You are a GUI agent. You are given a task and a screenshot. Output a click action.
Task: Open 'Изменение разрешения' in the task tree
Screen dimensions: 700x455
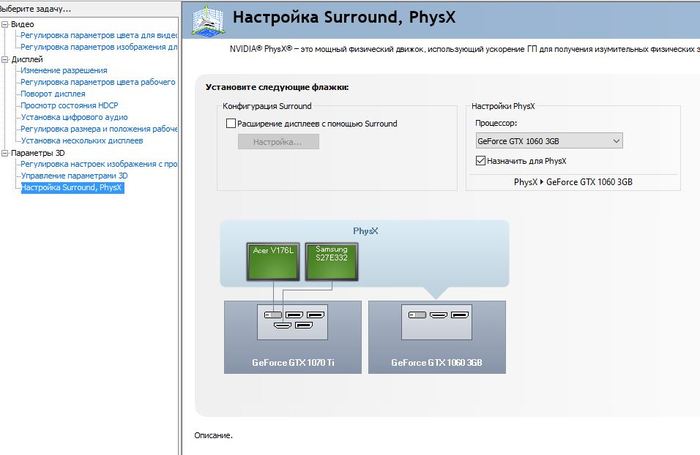tap(64, 71)
